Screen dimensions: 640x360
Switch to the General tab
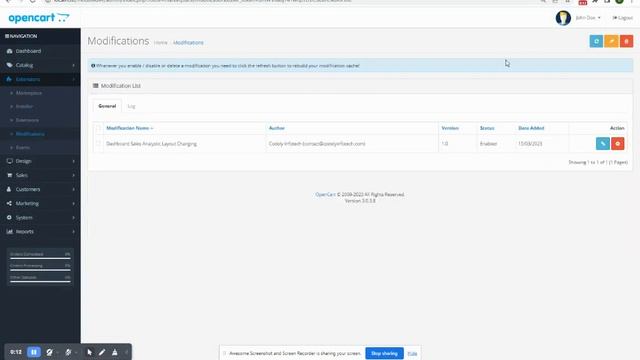coord(107,106)
